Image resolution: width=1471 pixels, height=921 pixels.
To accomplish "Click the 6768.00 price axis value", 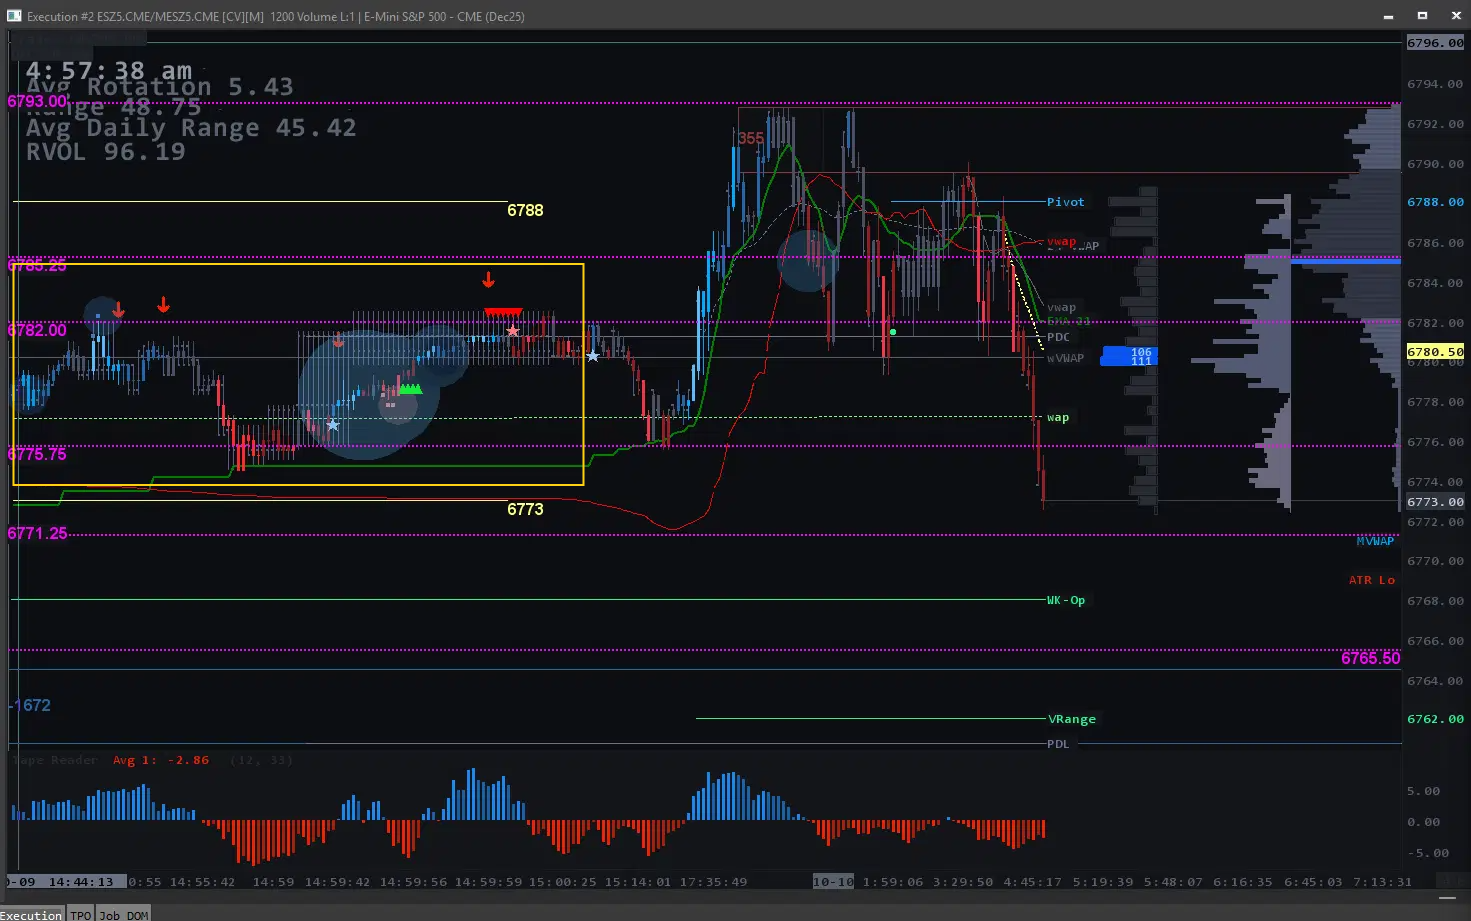I will click(x=1435, y=601).
